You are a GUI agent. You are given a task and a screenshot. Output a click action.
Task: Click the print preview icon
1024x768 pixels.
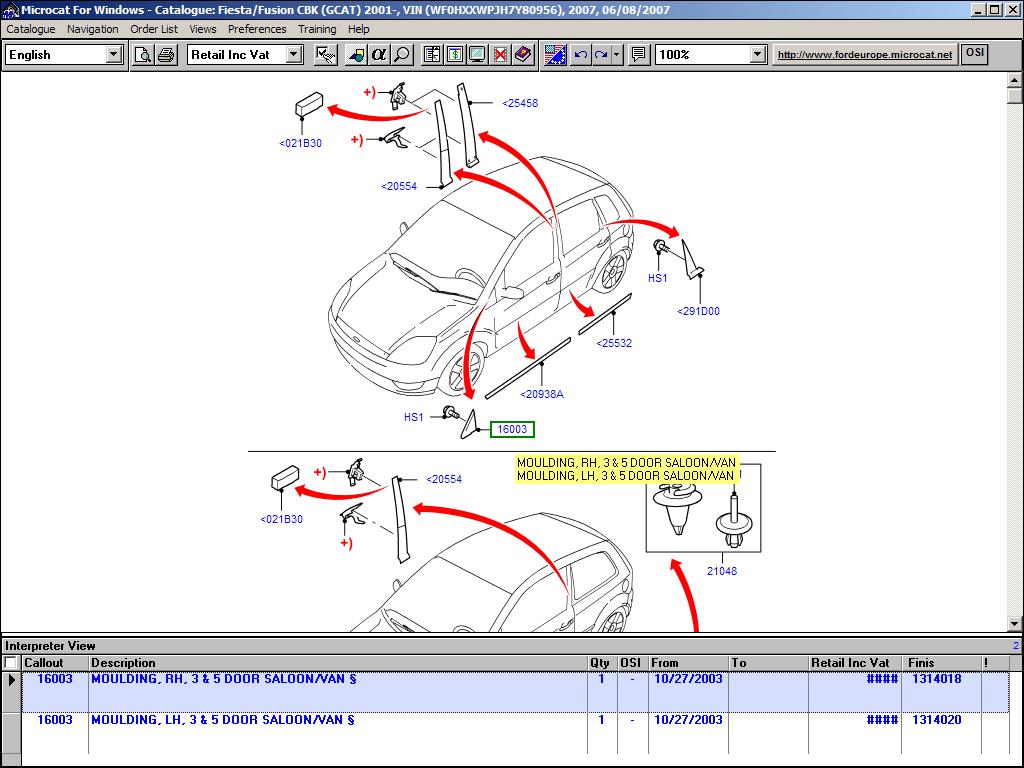pos(143,55)
